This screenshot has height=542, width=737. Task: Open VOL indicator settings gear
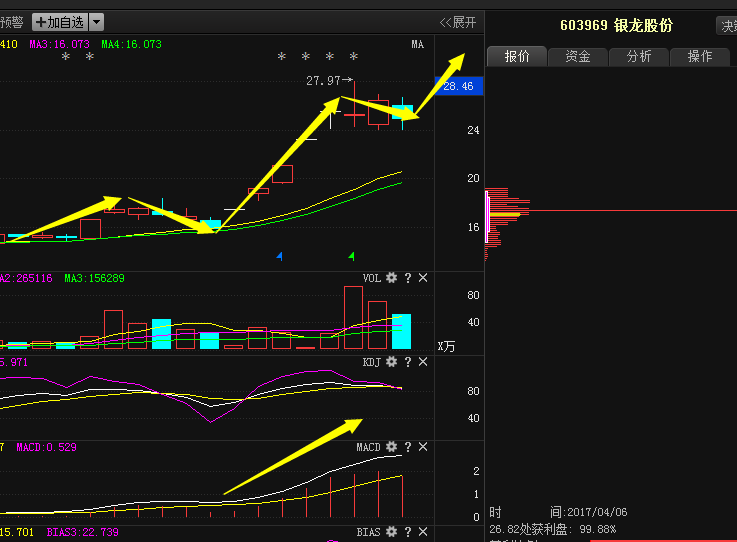click(x=391, y=278)
